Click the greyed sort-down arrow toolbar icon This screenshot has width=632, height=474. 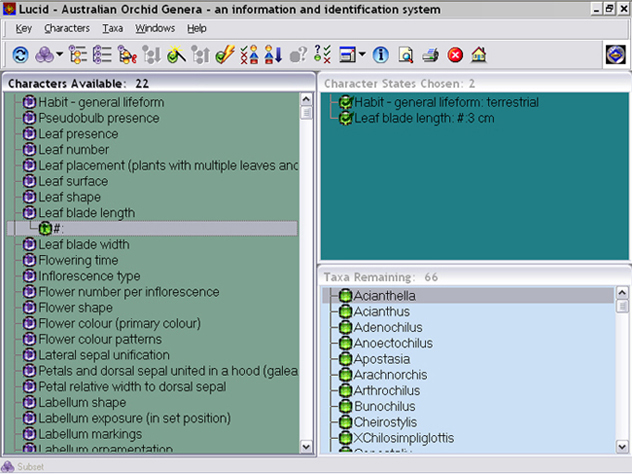pos(152,54)
